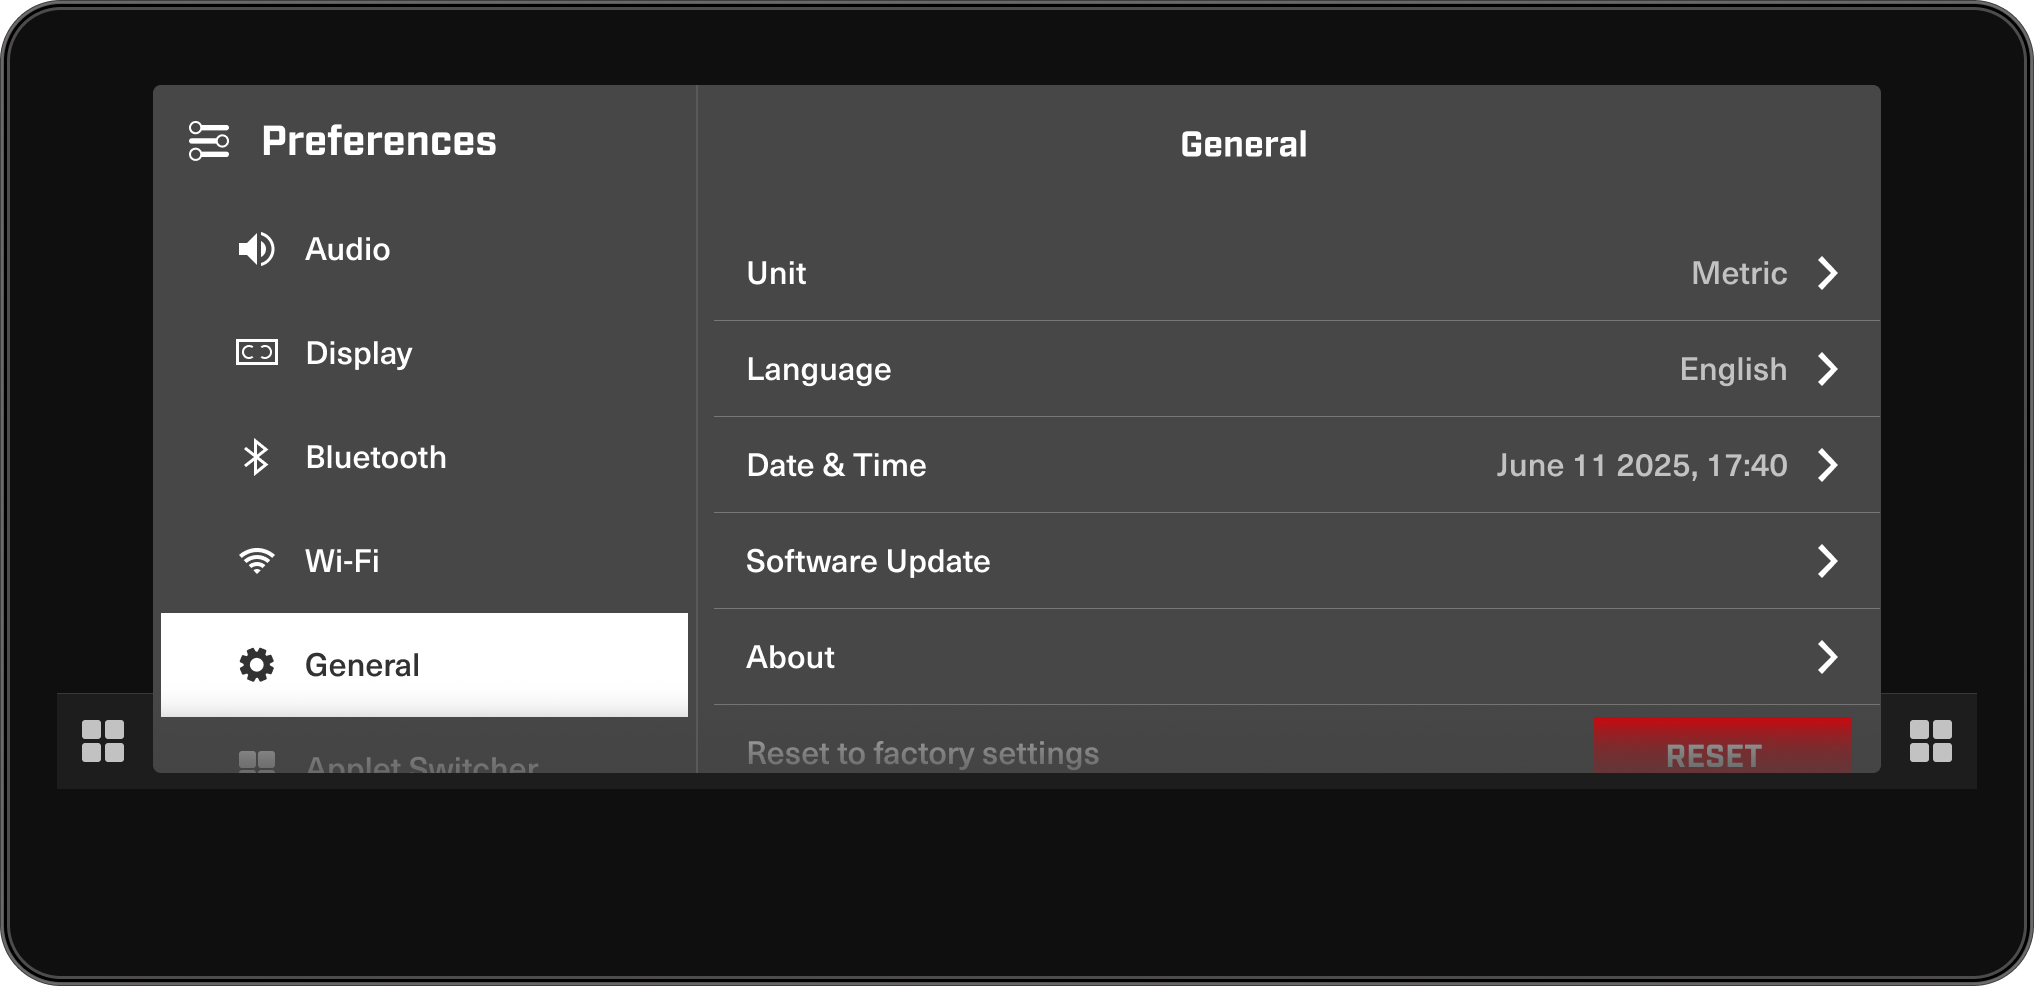Screen dimensions: 2034x986
Task: Select Reset to factory settings row
Action: pyautogui.click(x=922, y=753)
